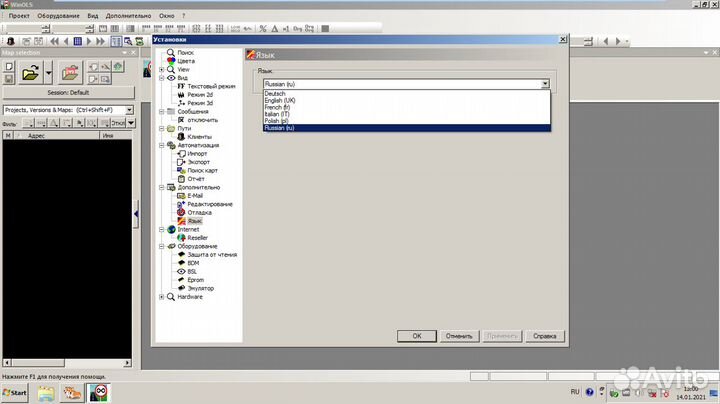Select Текстовый режим tree item
The width and height of the screenshot is (720, 404).
[211, 86]
